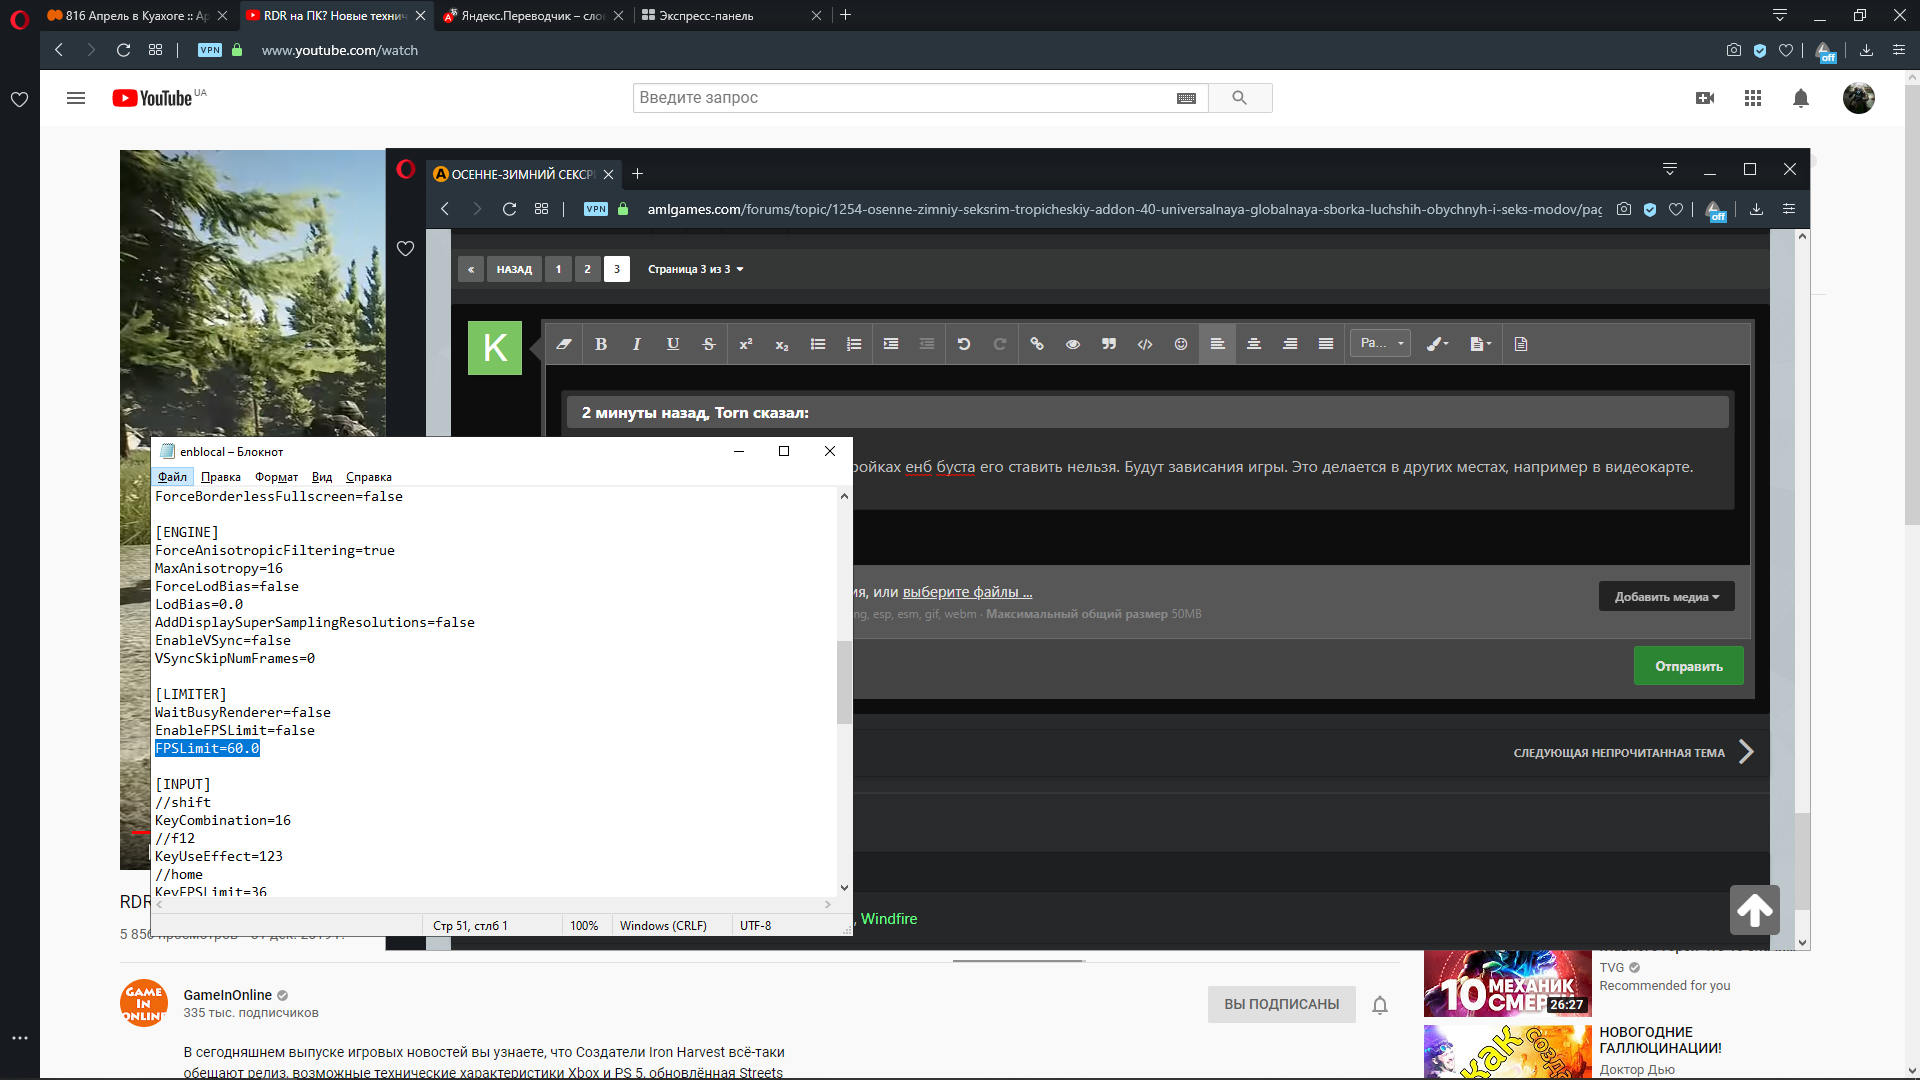Click the YouTube search input field
The image size is (1920, 1080).
pyautogui.click(x=900, y=98)
